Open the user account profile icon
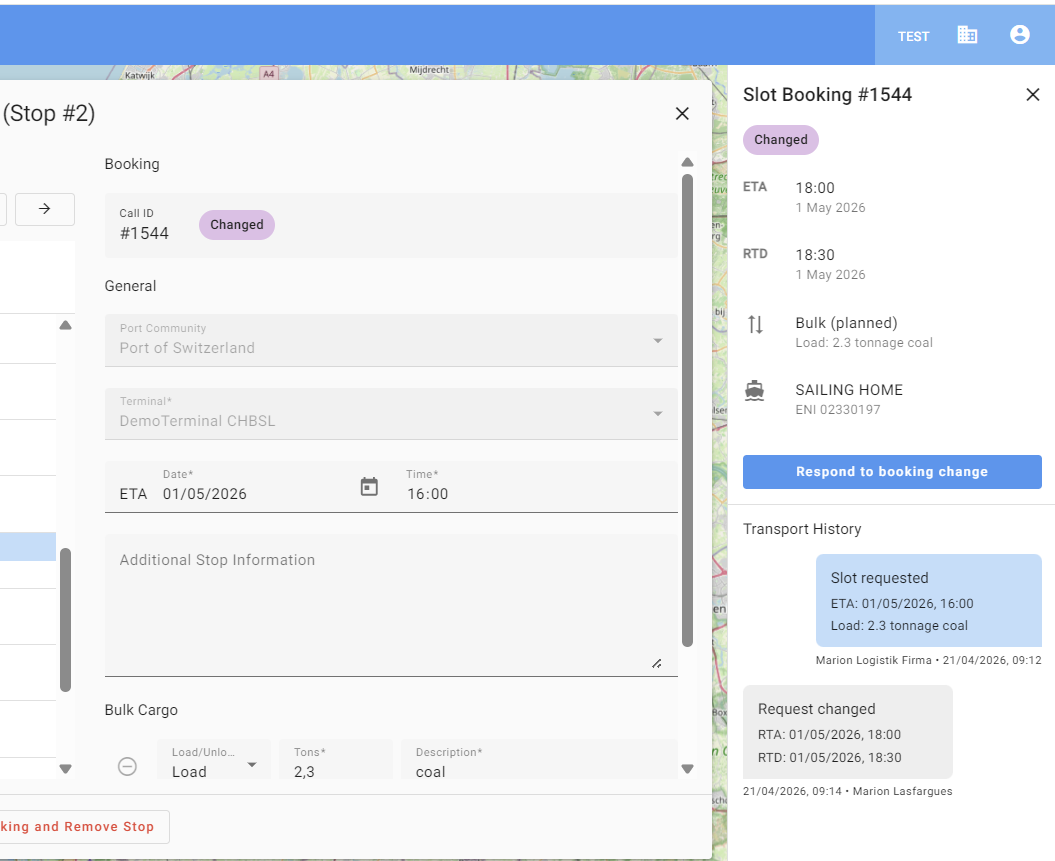 [x=1019, y=35]
